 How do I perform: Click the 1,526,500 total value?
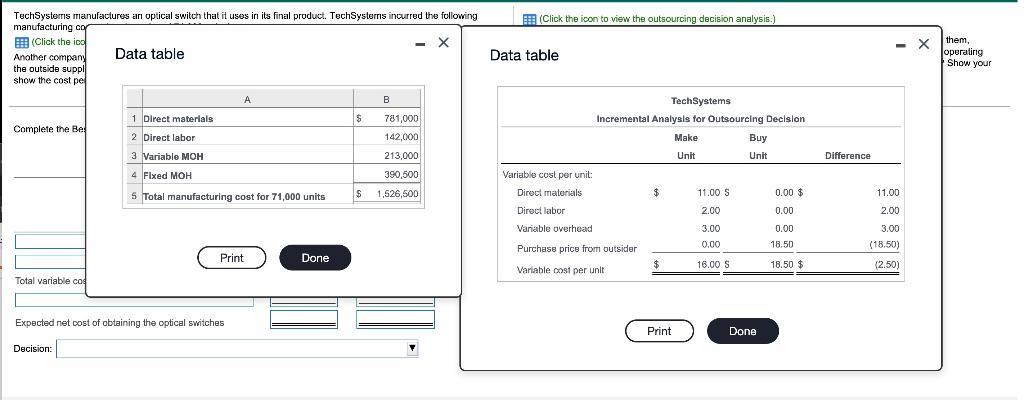tap(387, 195)
